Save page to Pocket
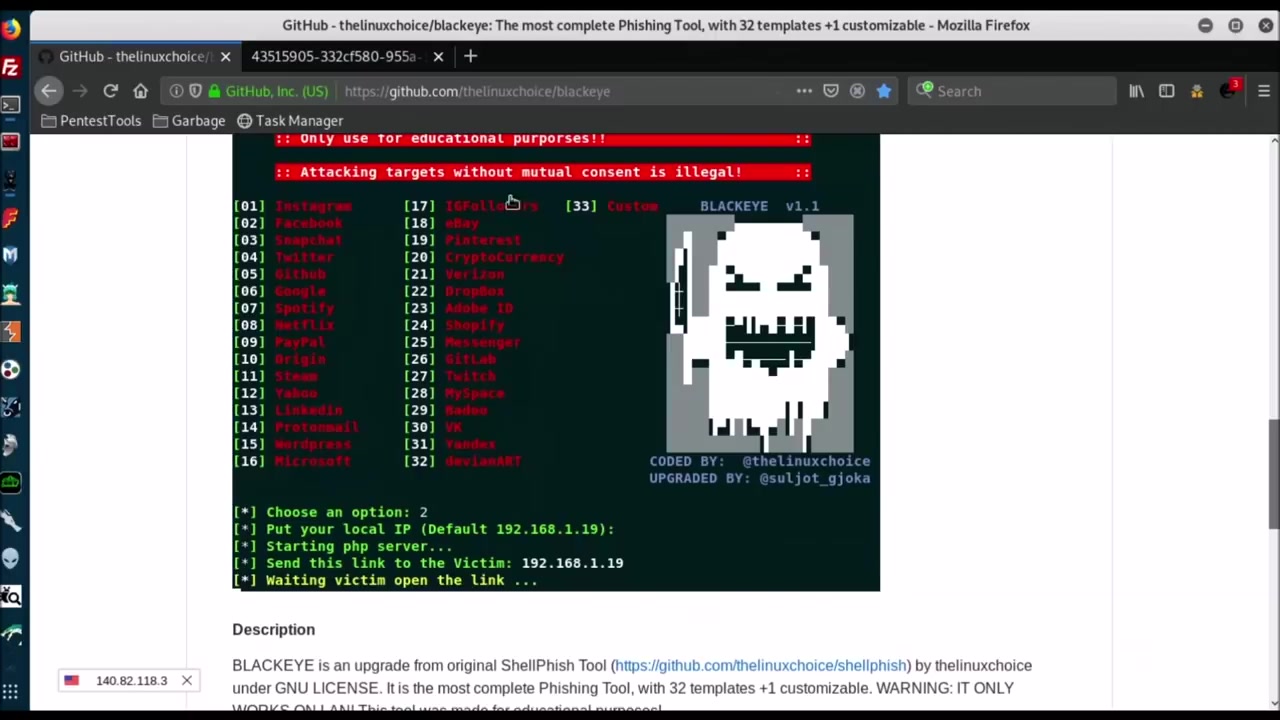 pos(830,91)
